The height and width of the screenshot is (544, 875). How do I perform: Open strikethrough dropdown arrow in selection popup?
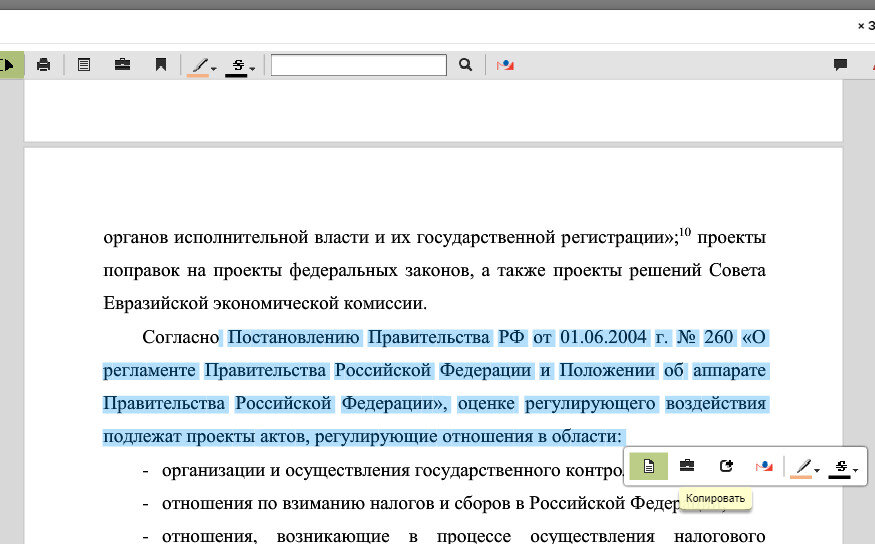855,470
